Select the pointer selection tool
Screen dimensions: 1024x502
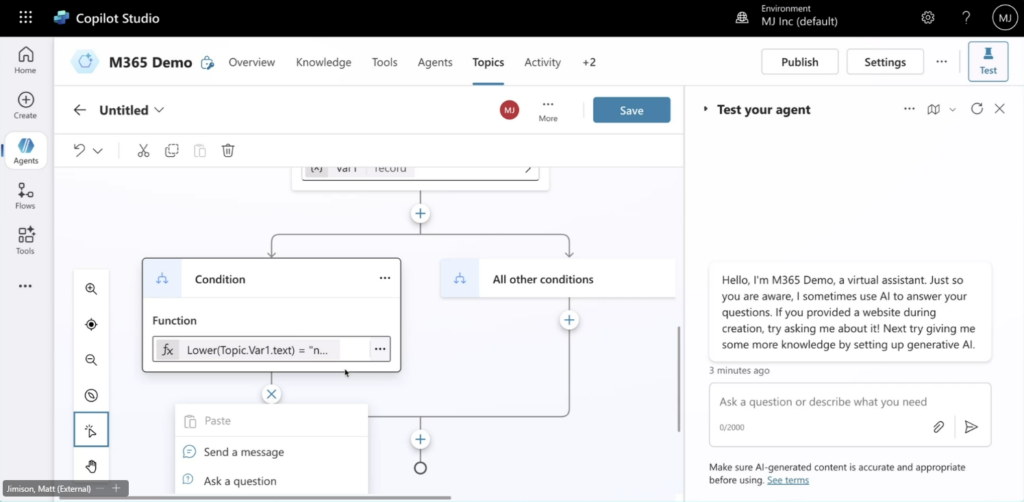tap(91, 430)
